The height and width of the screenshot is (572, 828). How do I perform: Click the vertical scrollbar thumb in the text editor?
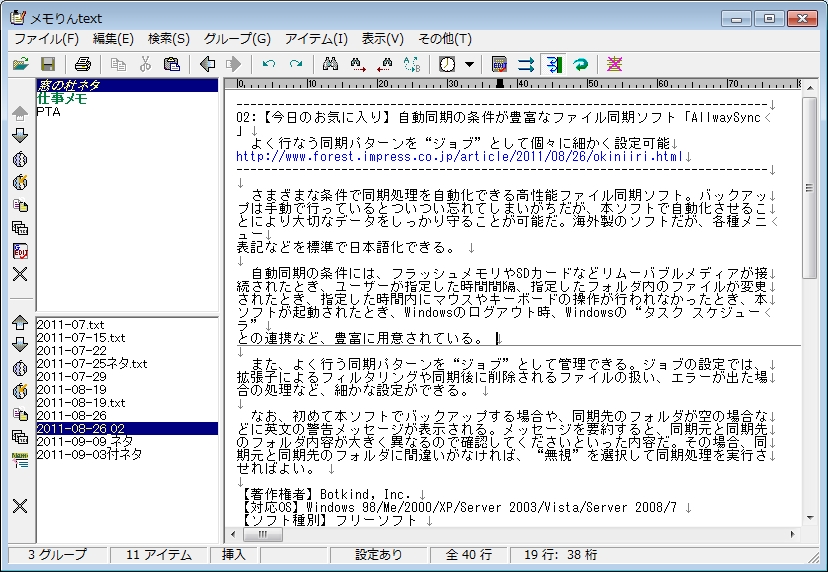[x=810, y=187]
